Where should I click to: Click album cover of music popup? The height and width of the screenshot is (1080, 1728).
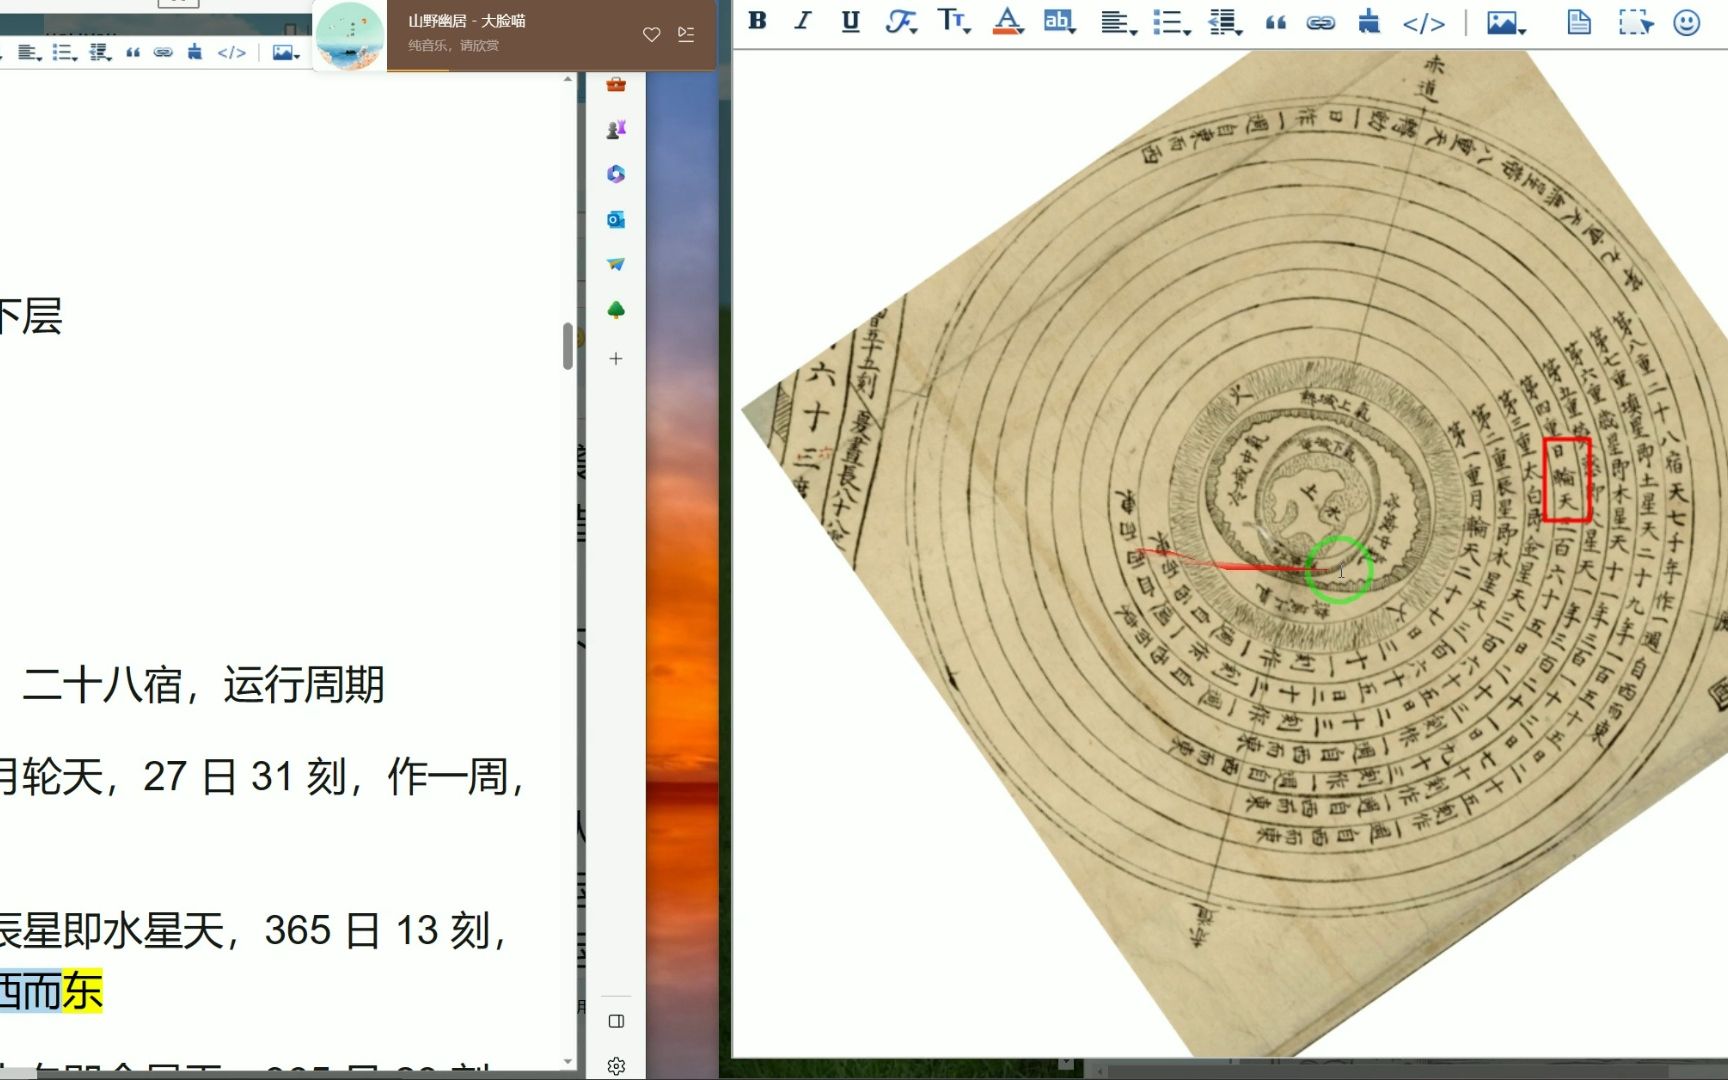coord(350,36)
